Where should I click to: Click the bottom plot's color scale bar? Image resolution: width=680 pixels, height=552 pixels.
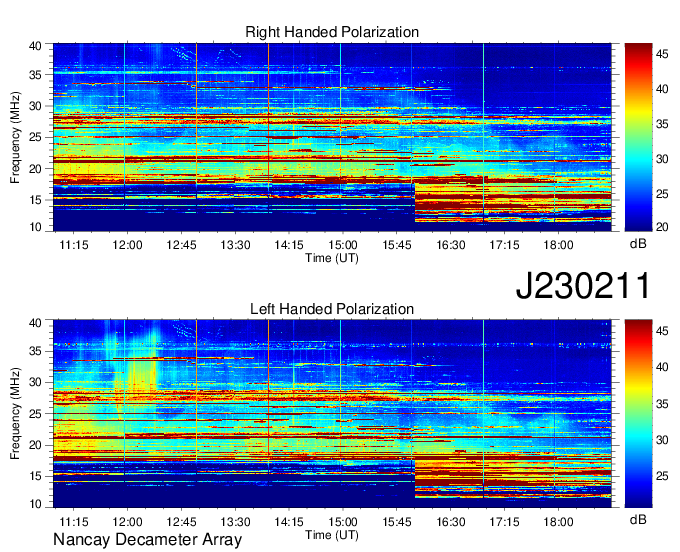(x=638, y=414)
